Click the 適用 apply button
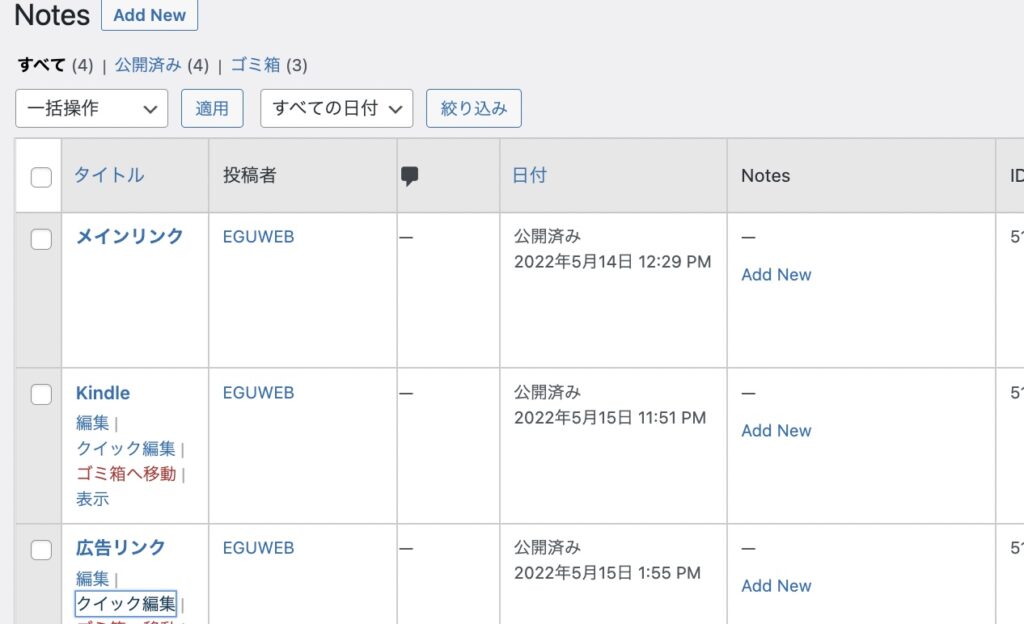This screenshot has height=624, width=1024. click(x=212, y=108)
